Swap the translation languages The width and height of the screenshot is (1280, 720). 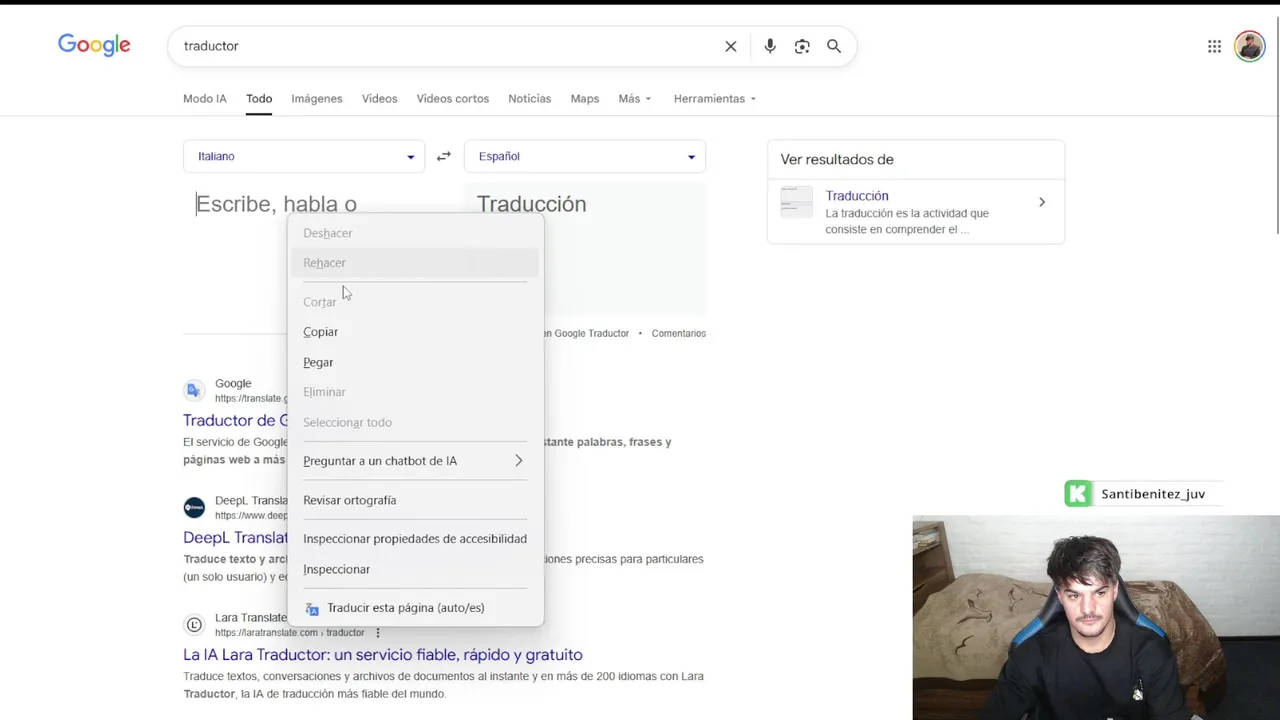pos(444,156)
